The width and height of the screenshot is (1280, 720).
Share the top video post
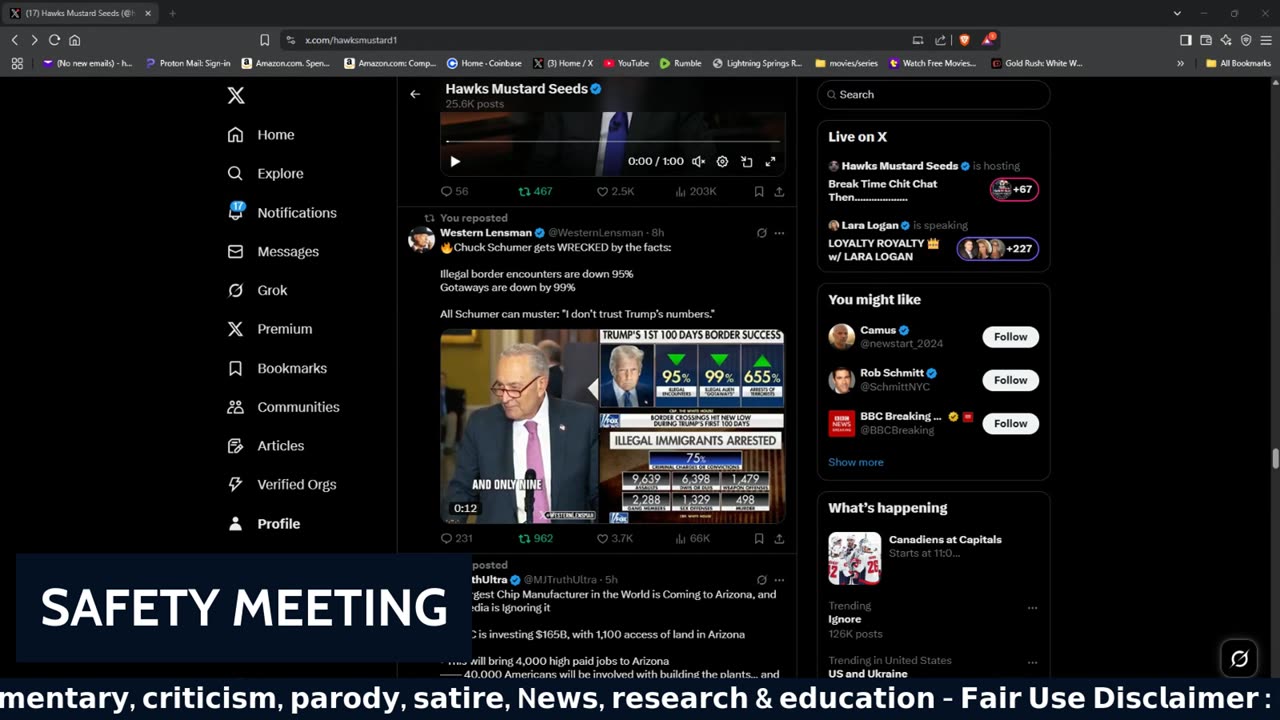click(x=779, y=191)
